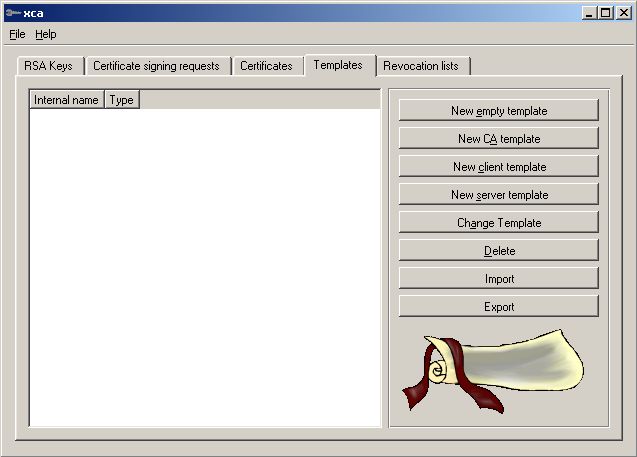Open the File menu
The height and width of the screenshot is (457, 637).
click(x=17, y=34)
